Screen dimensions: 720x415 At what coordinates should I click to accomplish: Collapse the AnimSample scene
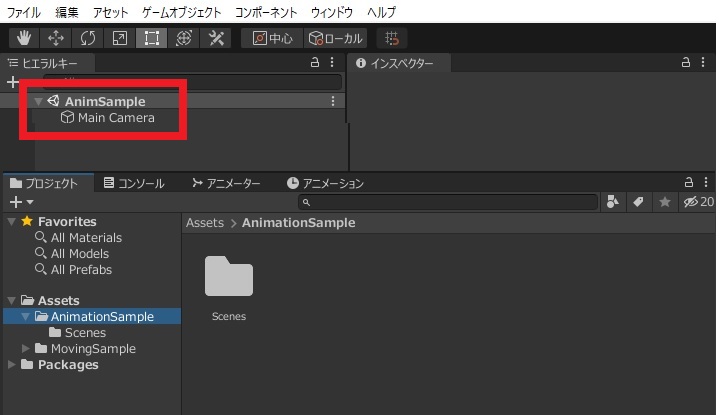(x=39, y=101)
